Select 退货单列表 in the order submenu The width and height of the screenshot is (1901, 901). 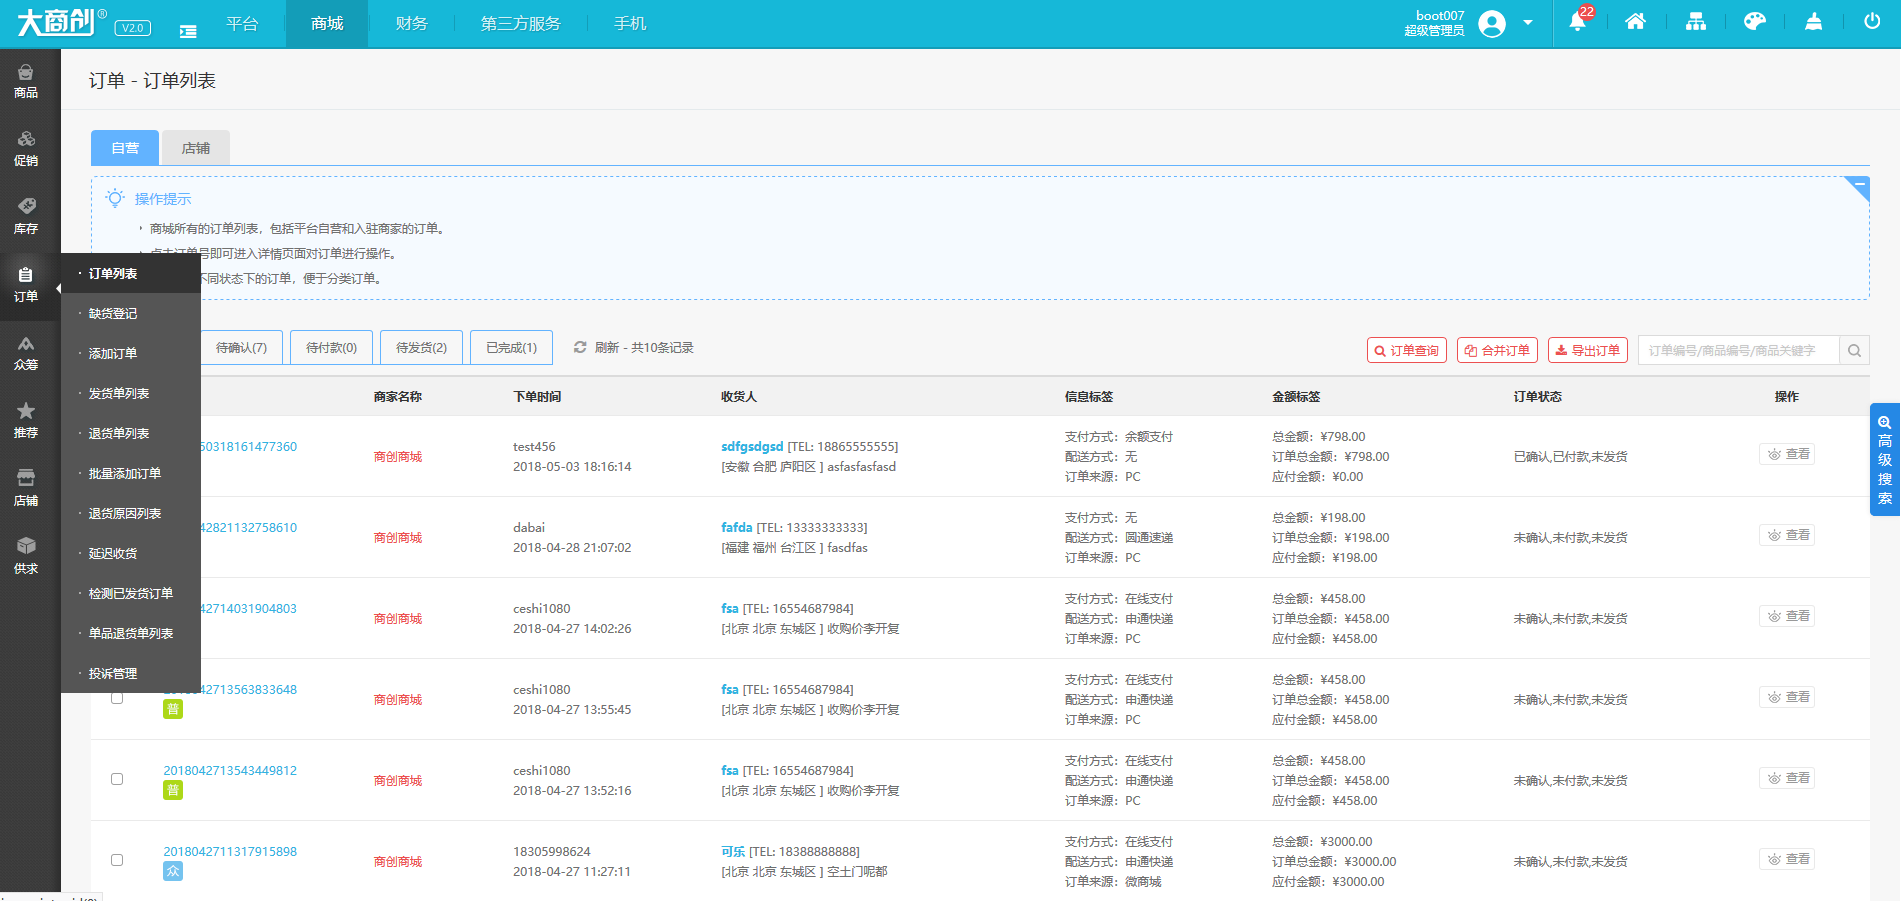click(x=119, y=433)
